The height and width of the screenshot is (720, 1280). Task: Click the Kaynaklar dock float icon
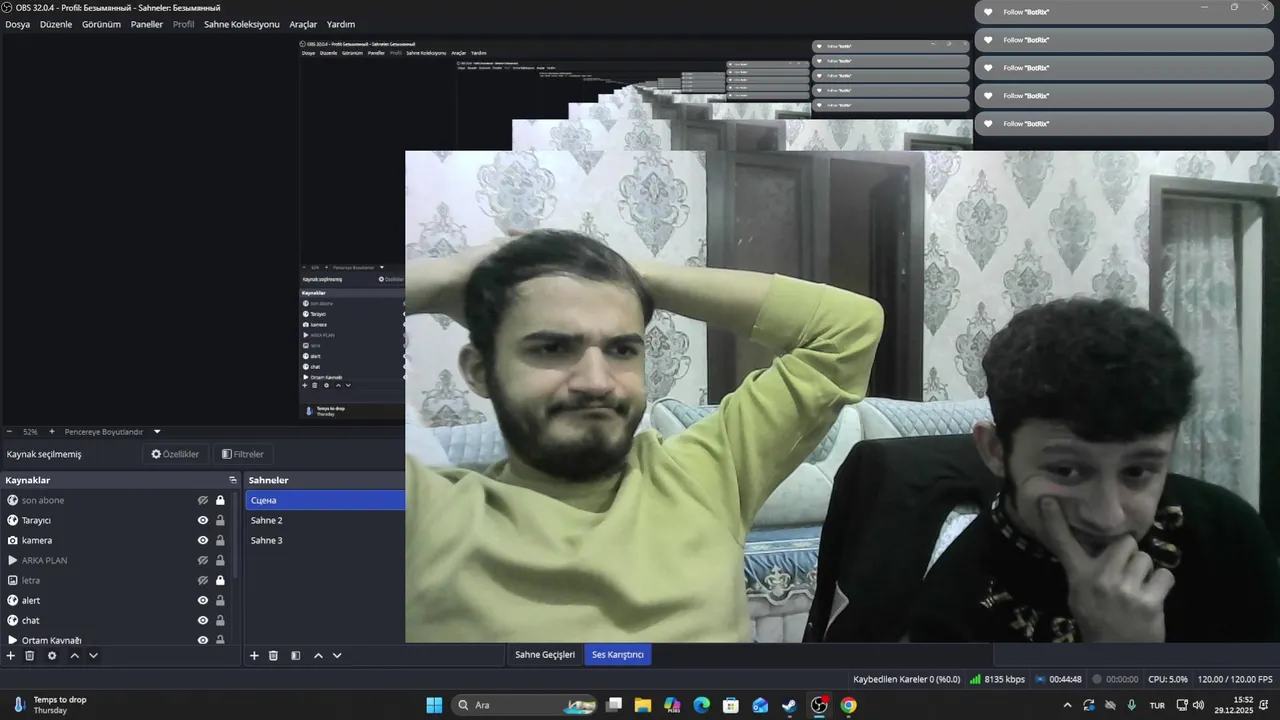233,480
